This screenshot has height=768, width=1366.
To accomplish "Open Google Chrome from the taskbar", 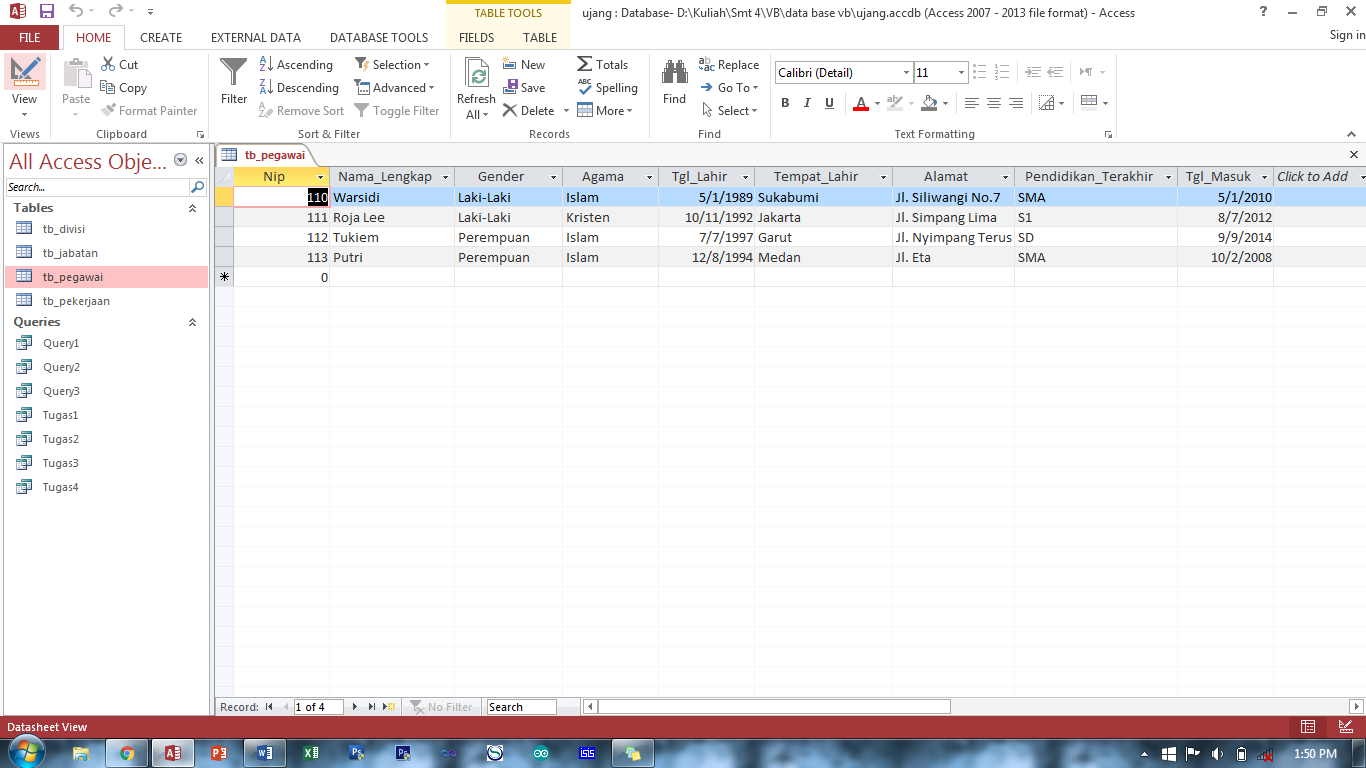I will (127, 753).
